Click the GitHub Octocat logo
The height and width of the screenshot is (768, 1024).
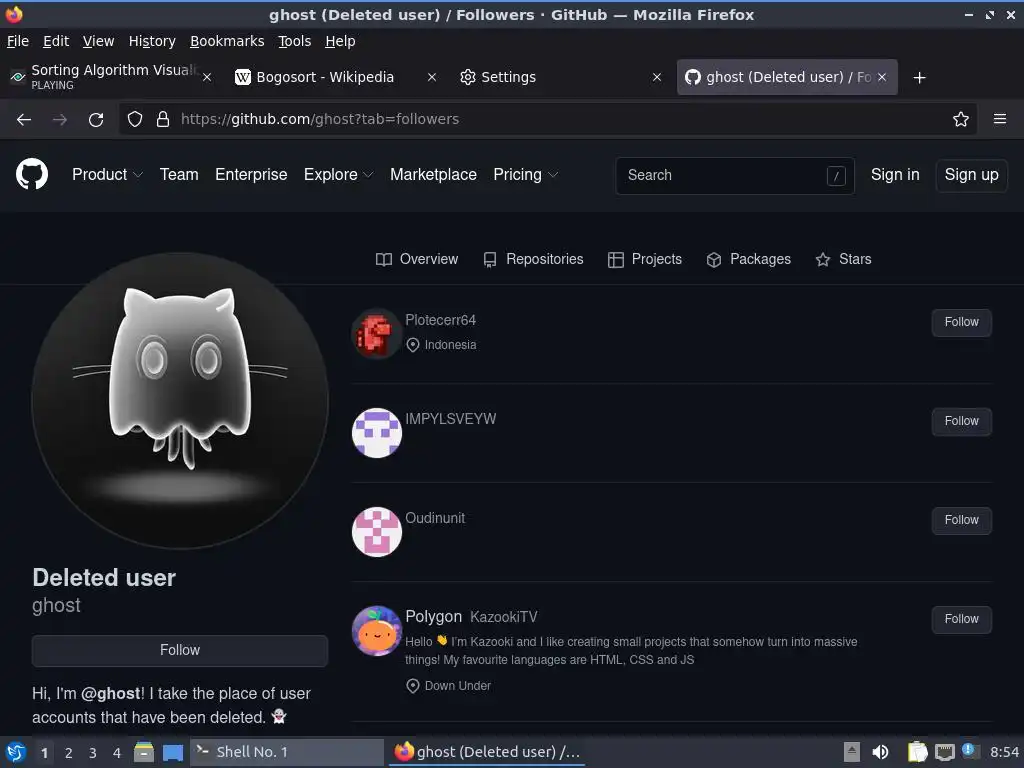point(32,174)
